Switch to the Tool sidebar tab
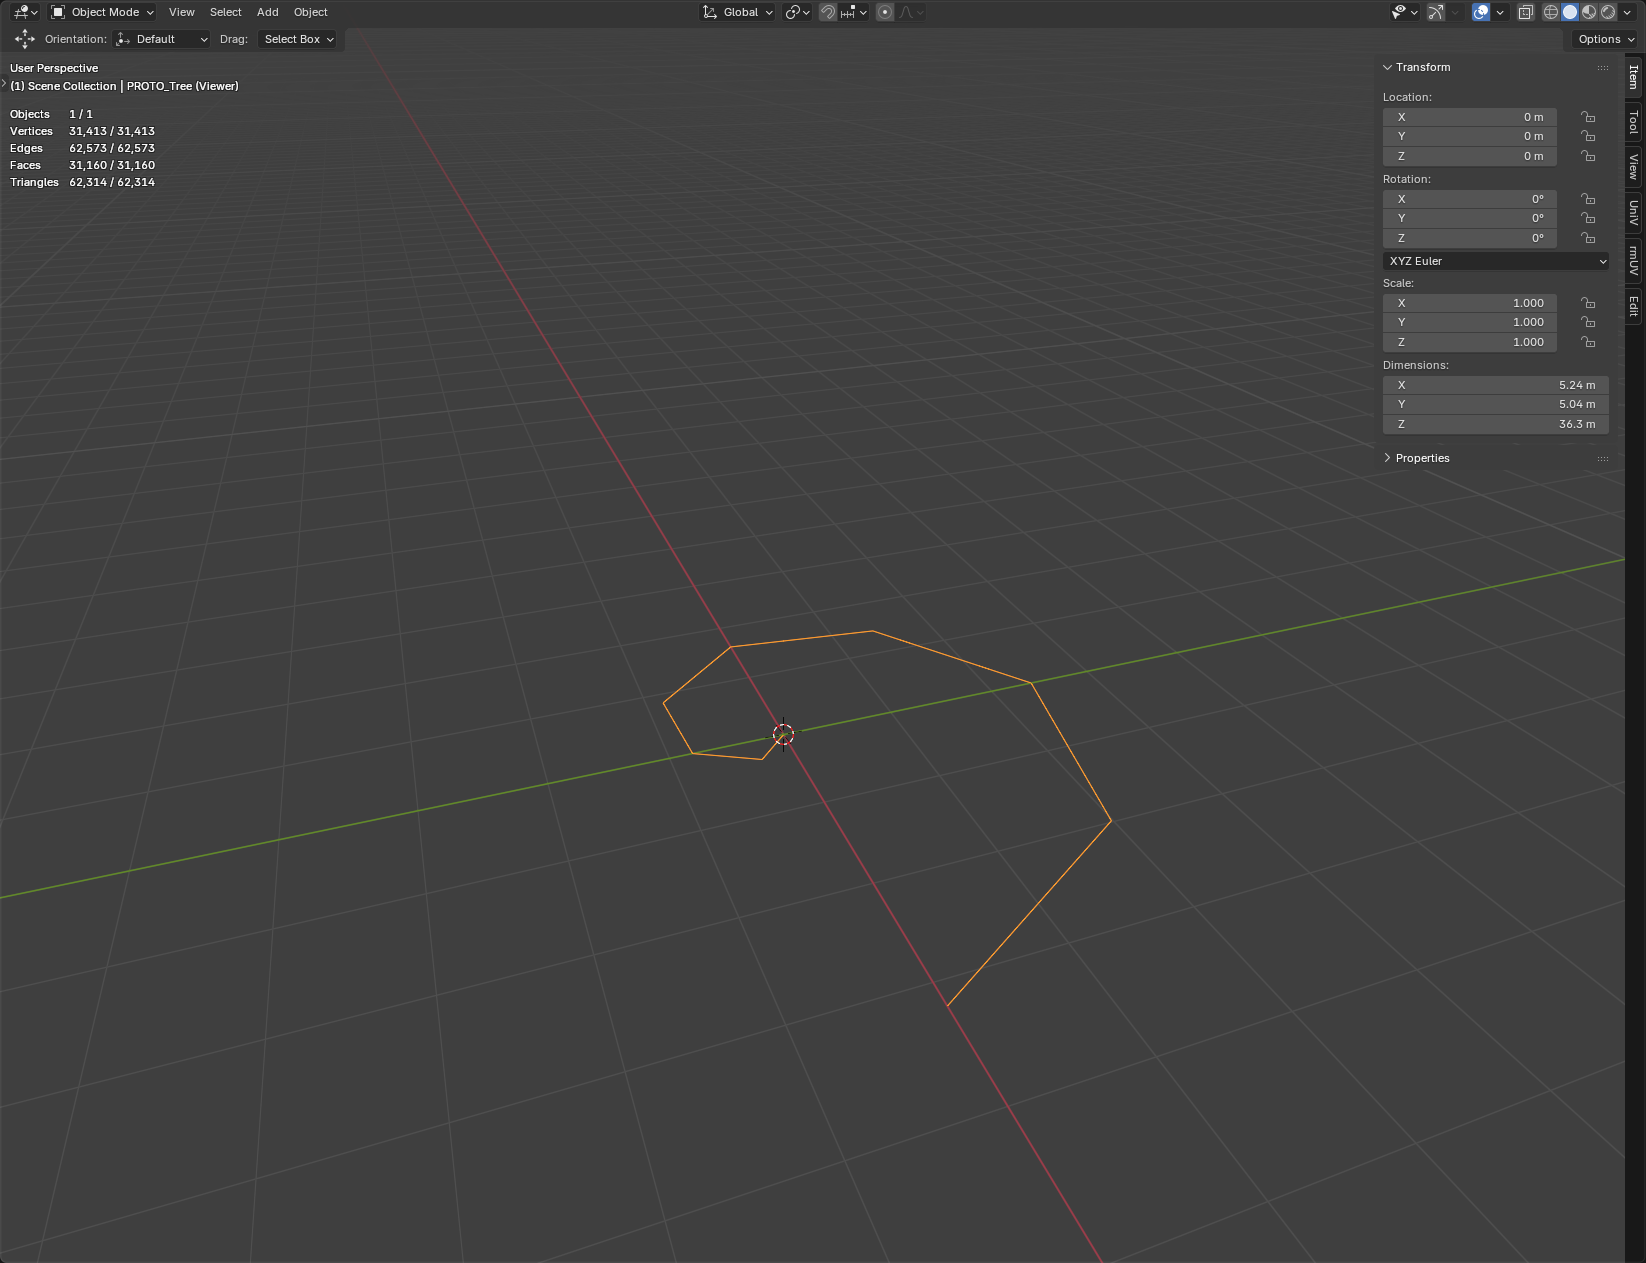 click(x=1634, y=122)
